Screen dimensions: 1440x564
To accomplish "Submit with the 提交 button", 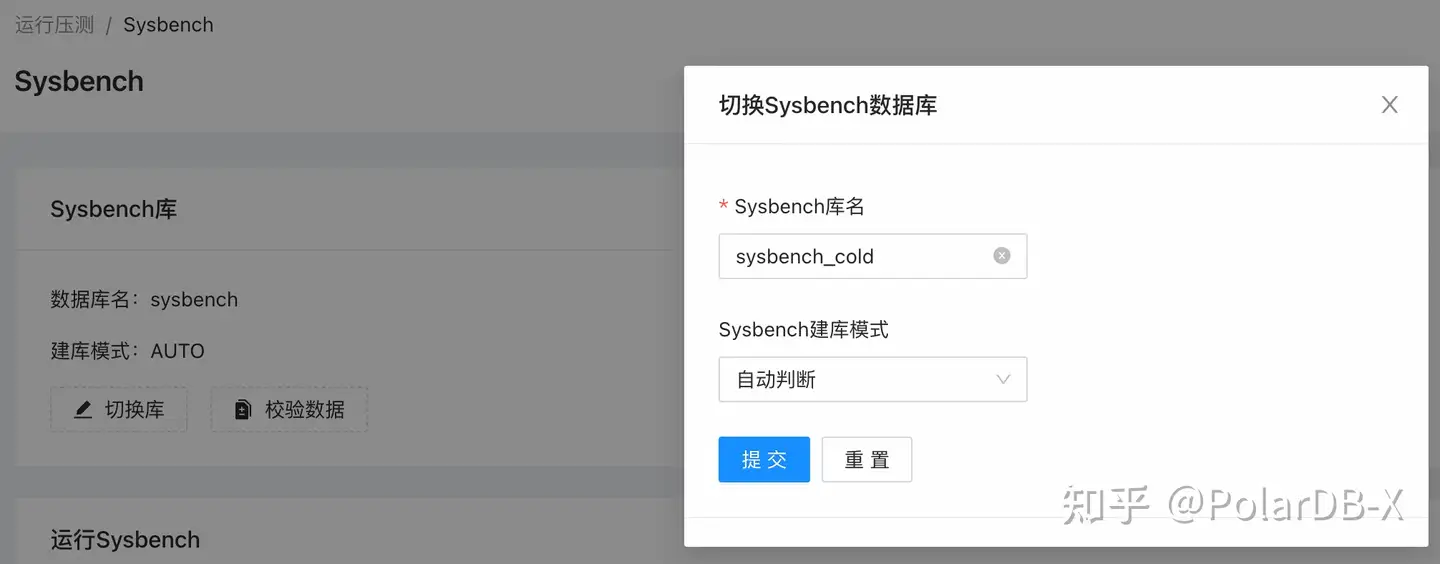I will tap(764, 460).
